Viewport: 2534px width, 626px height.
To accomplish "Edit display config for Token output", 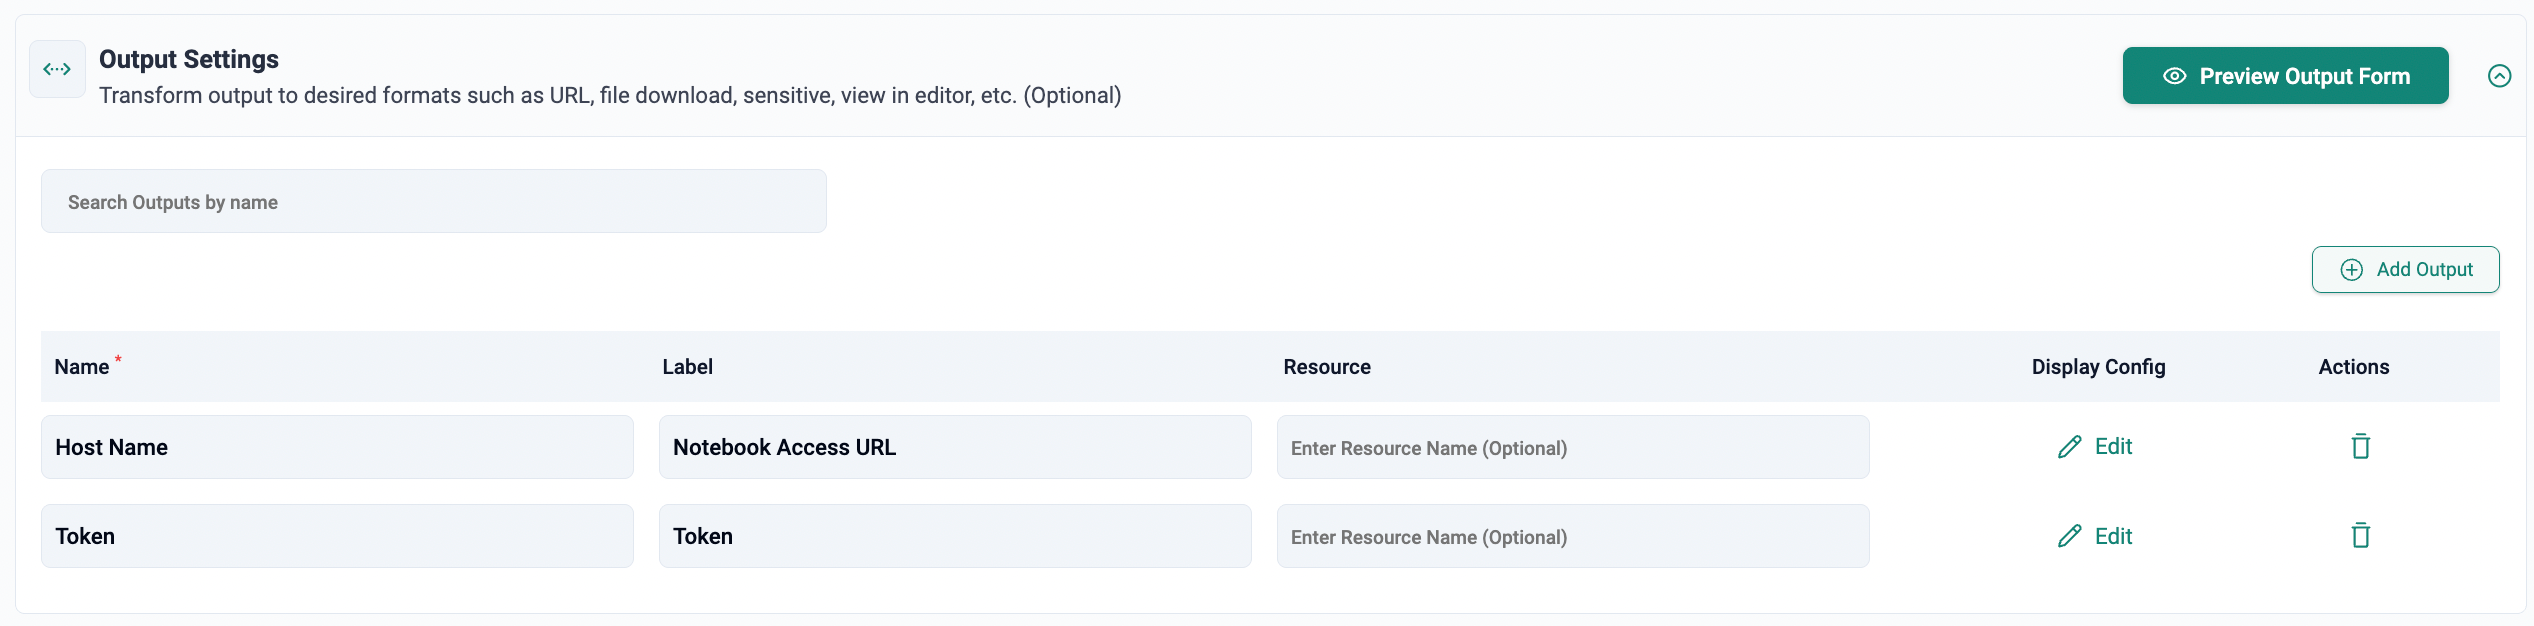I will click(2095, 537).
